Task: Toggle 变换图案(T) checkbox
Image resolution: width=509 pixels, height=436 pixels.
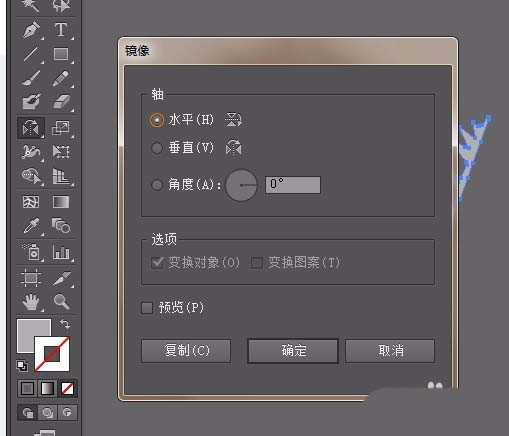Action: click(x=257, y=263)
